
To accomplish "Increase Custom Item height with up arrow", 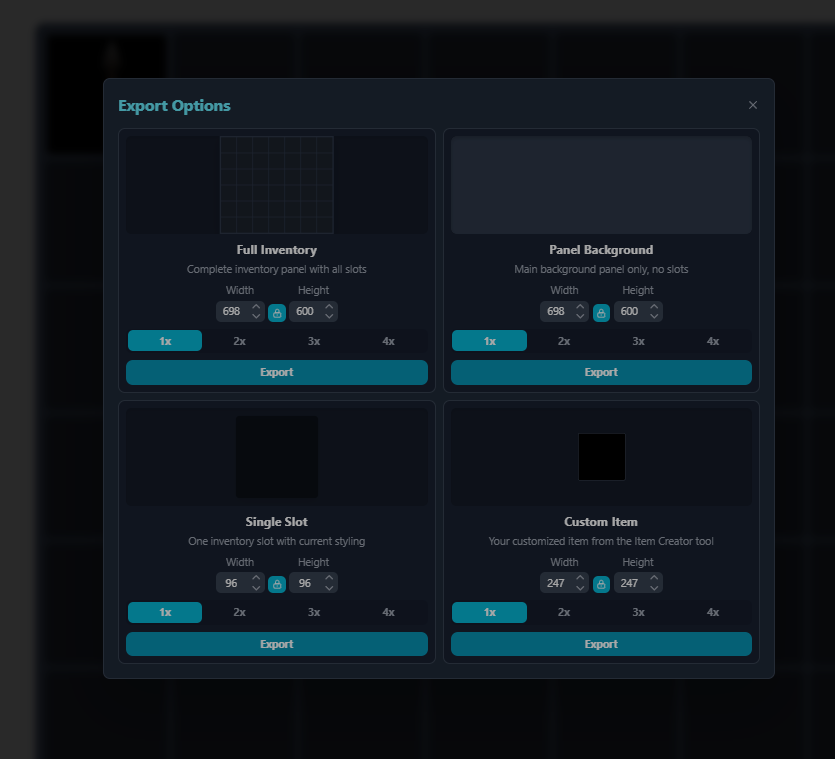I will click(654, 578).
